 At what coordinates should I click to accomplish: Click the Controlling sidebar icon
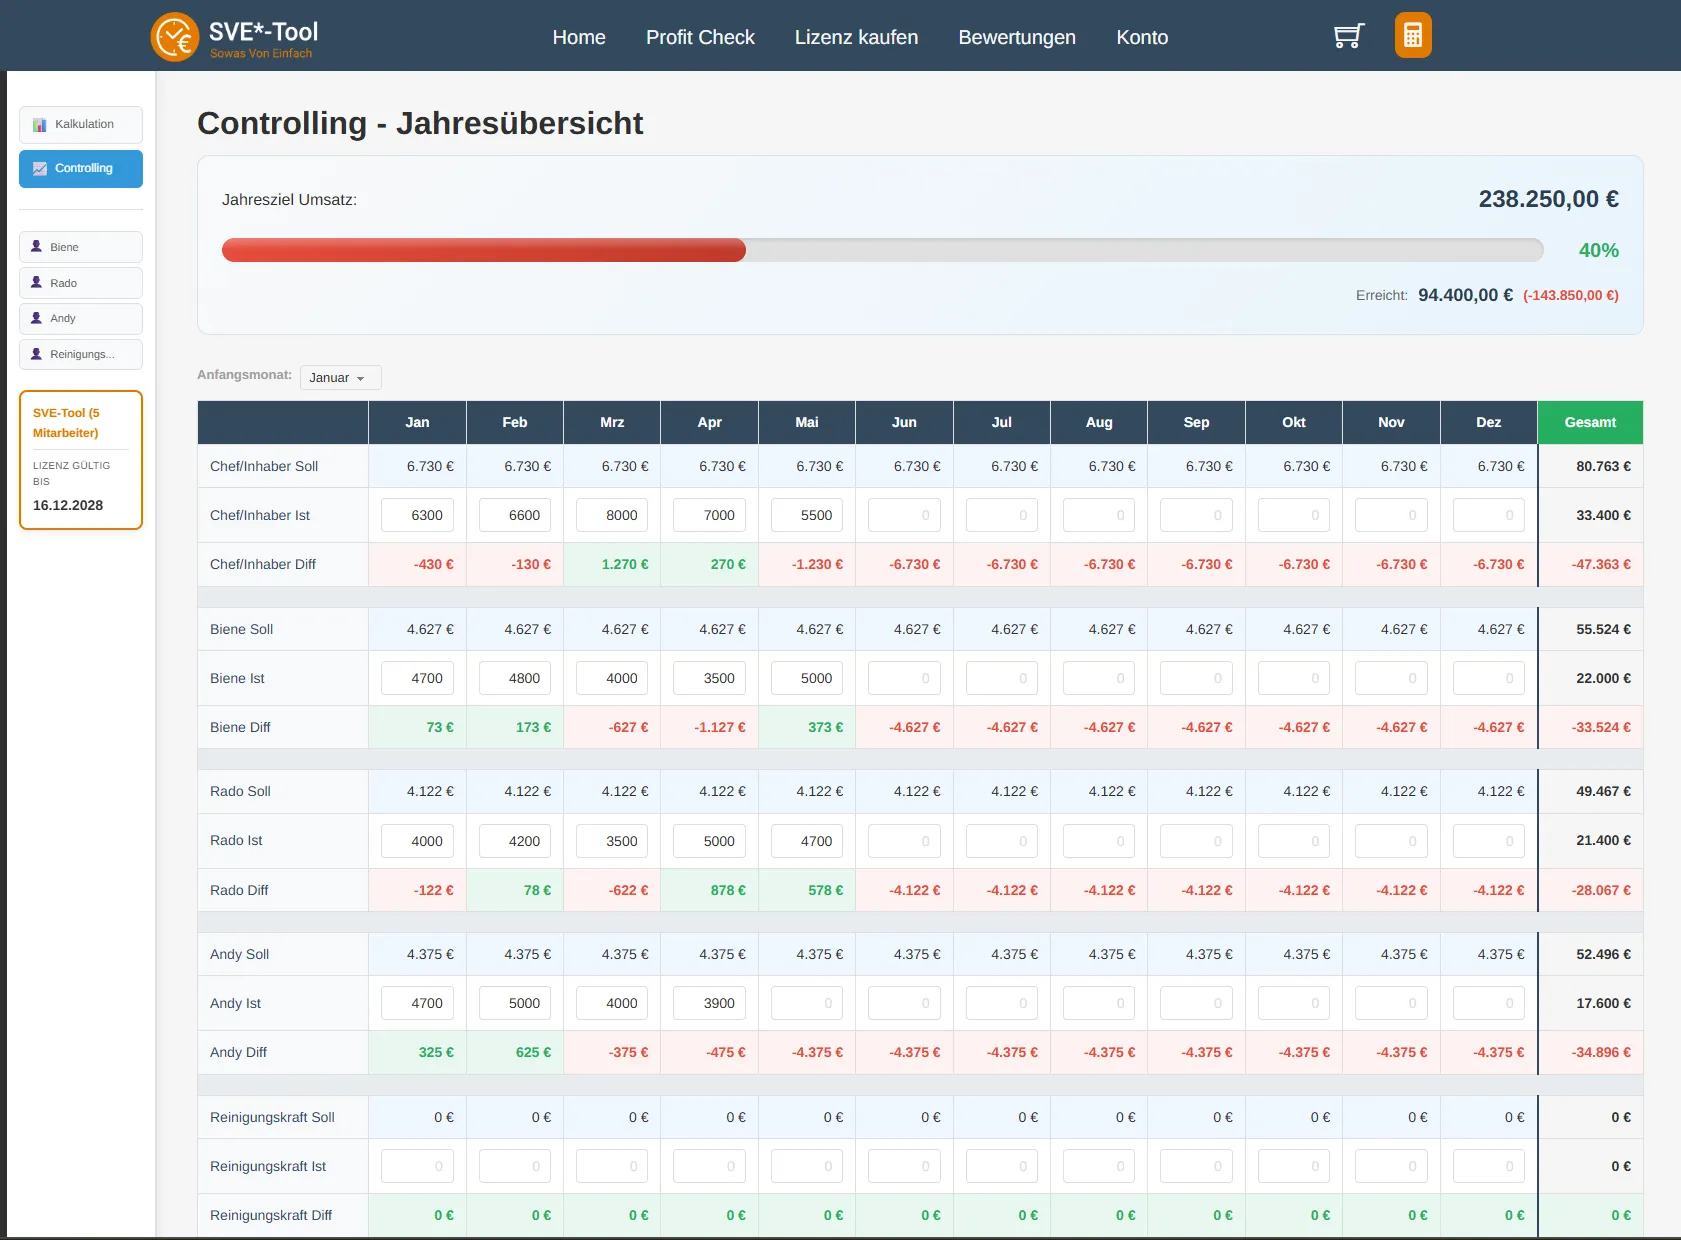pyautogui.click(x=40, y=169)
